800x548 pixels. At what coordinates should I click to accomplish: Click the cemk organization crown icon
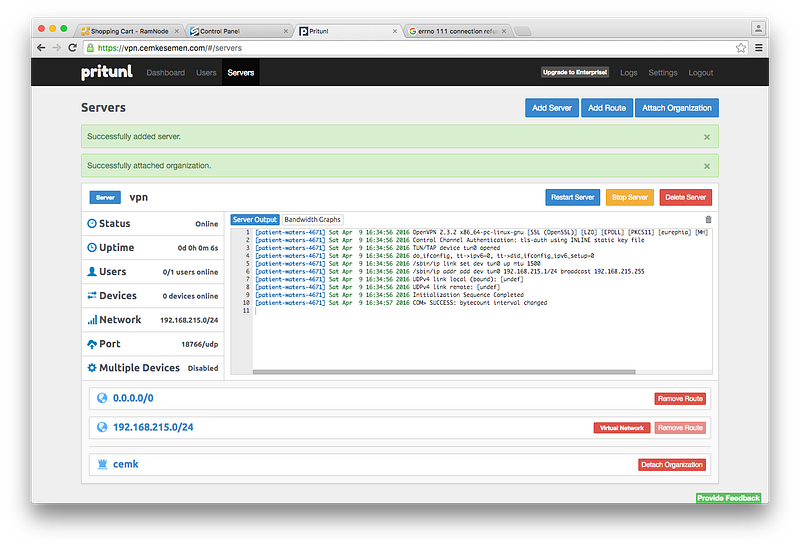(102, 464)
